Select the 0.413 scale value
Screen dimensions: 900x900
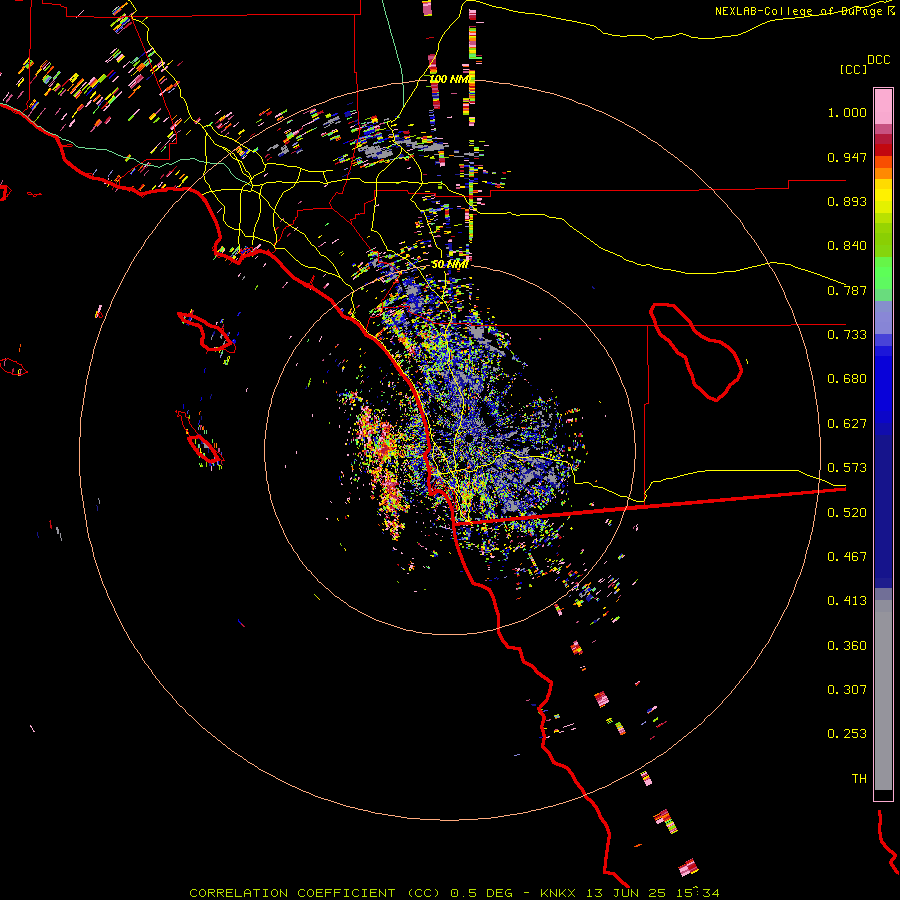pos(847,601)
